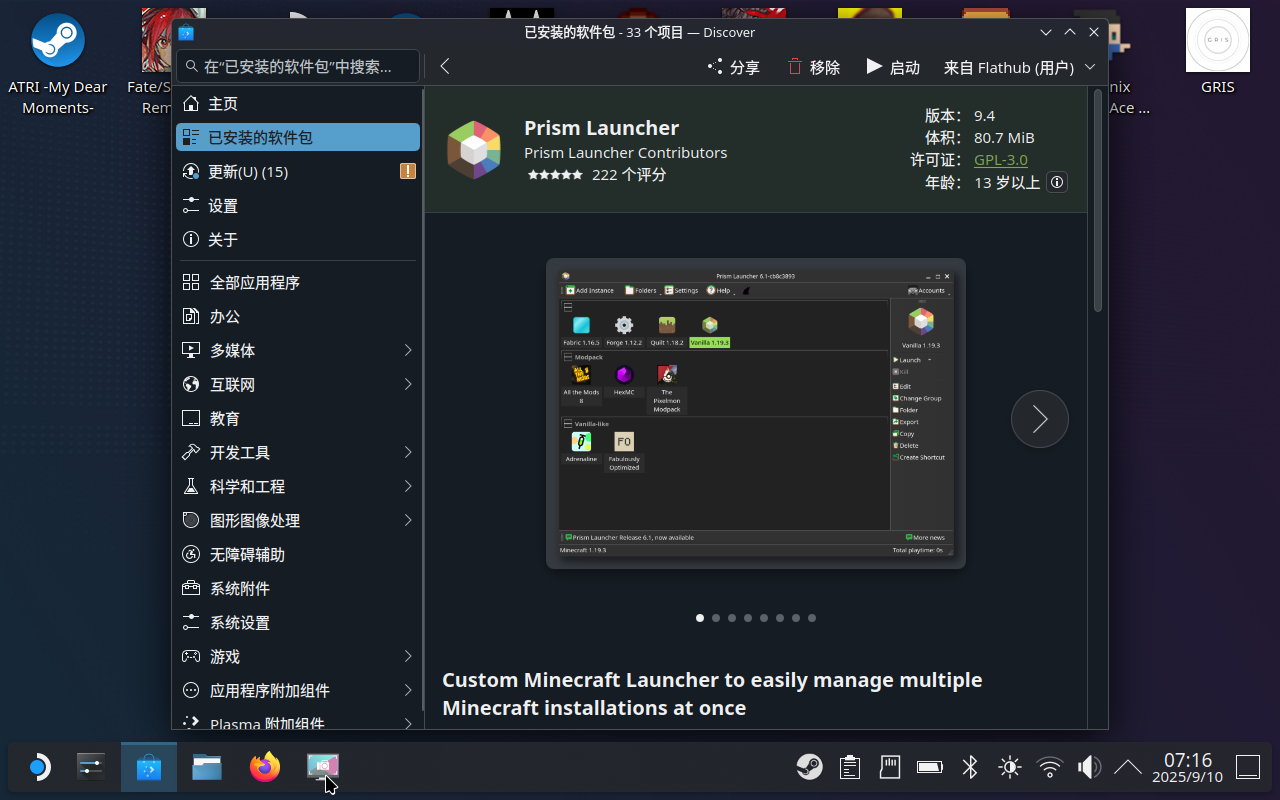Switch to Discover in the taskbar

[x=149, y=767]
